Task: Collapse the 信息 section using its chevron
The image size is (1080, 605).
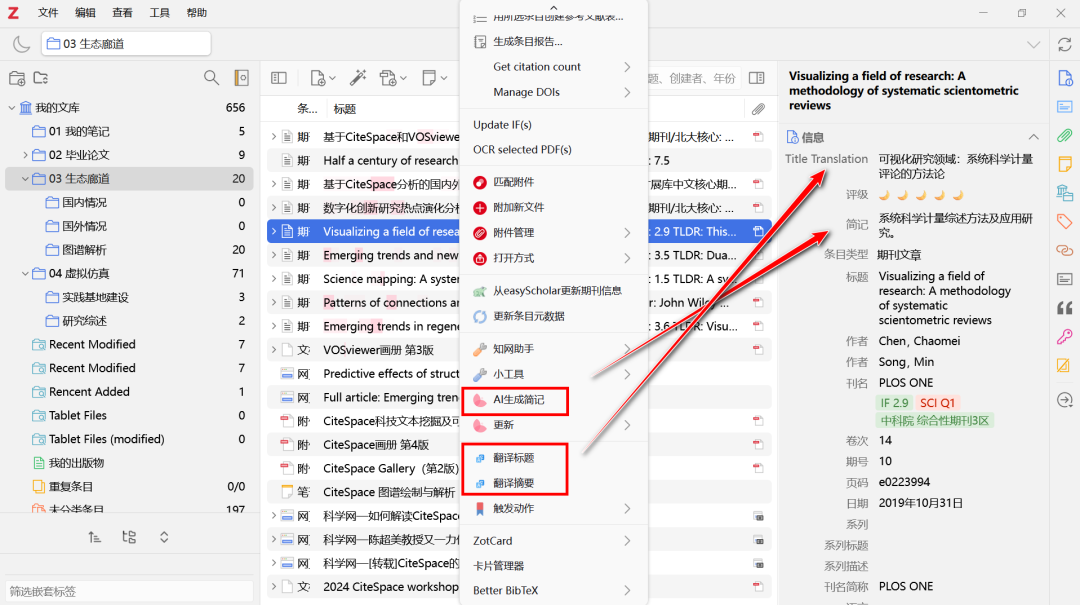Action: click(x=1034, y=137)
